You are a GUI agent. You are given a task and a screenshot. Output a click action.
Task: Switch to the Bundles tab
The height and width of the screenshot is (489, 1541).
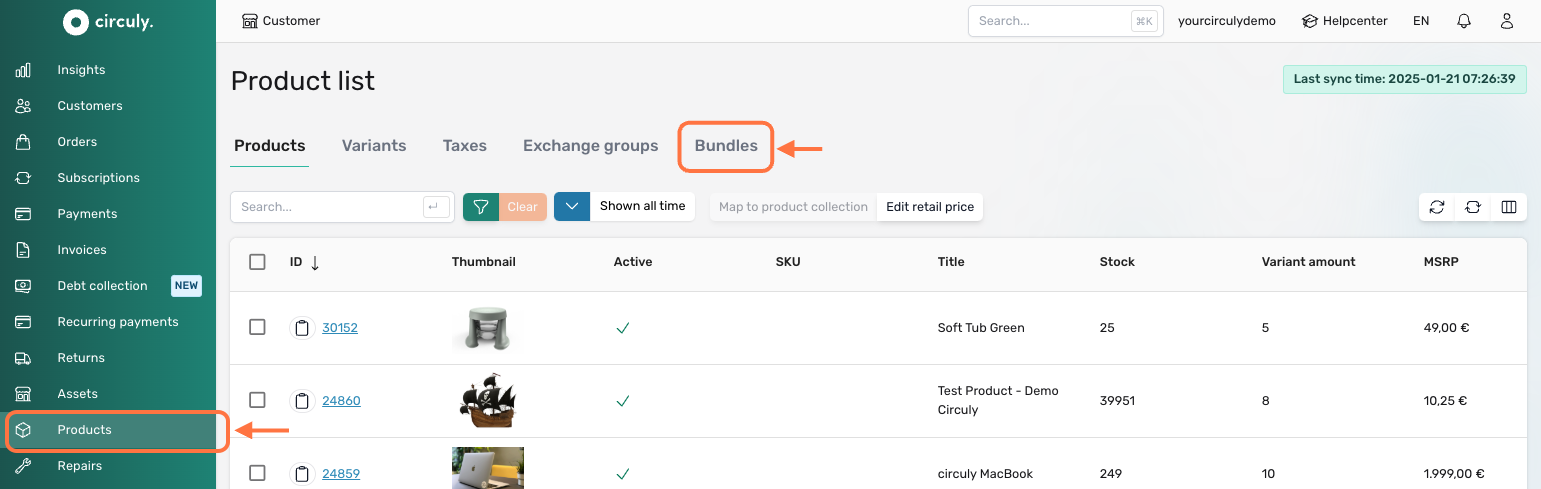point(726,146)
